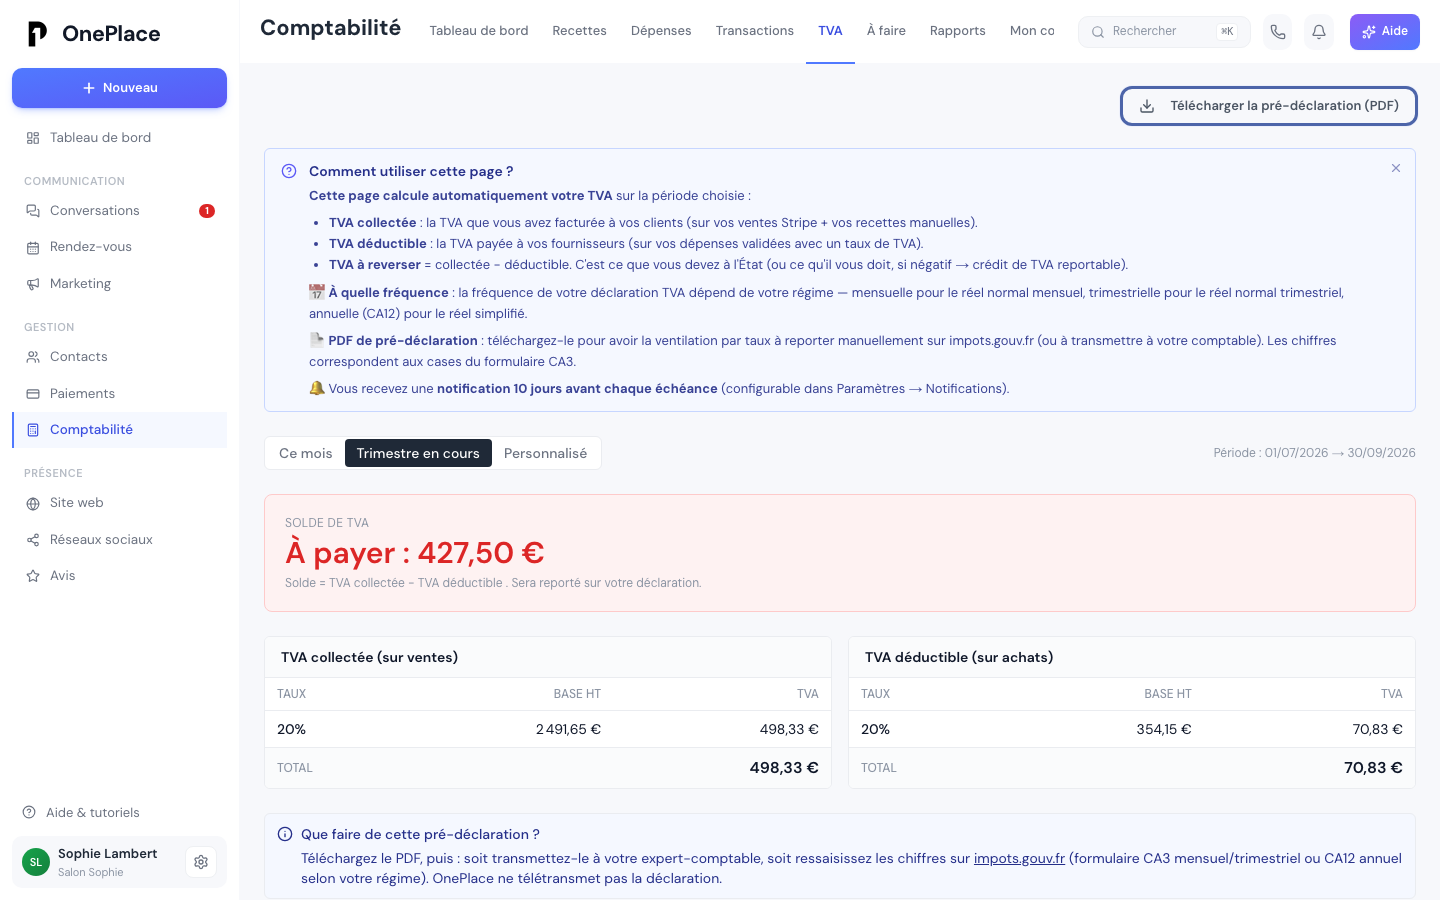1440x900 pixels.
Task: Click the download icon on pré-déclaration button
Action: pos(1147,106)
